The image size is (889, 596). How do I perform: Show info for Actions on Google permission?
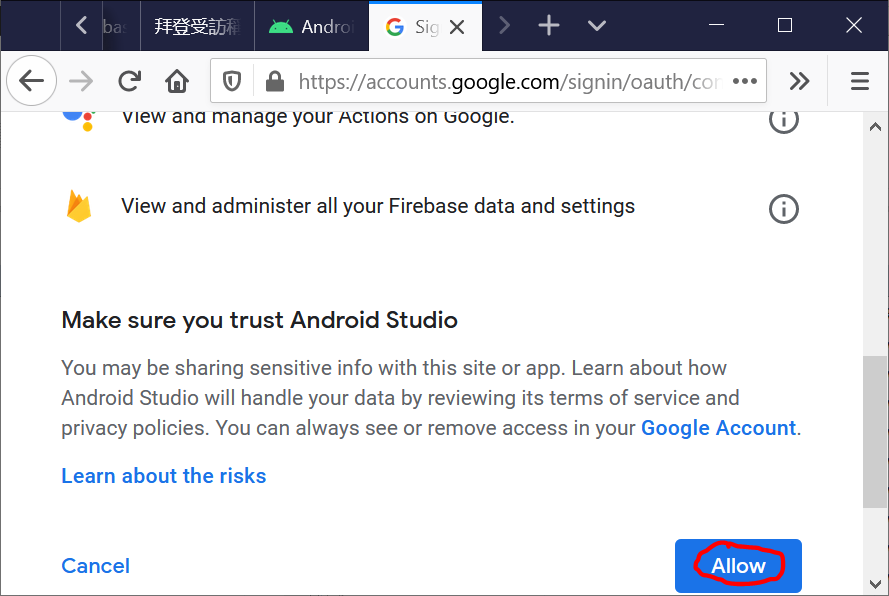(x=783, y=120)
